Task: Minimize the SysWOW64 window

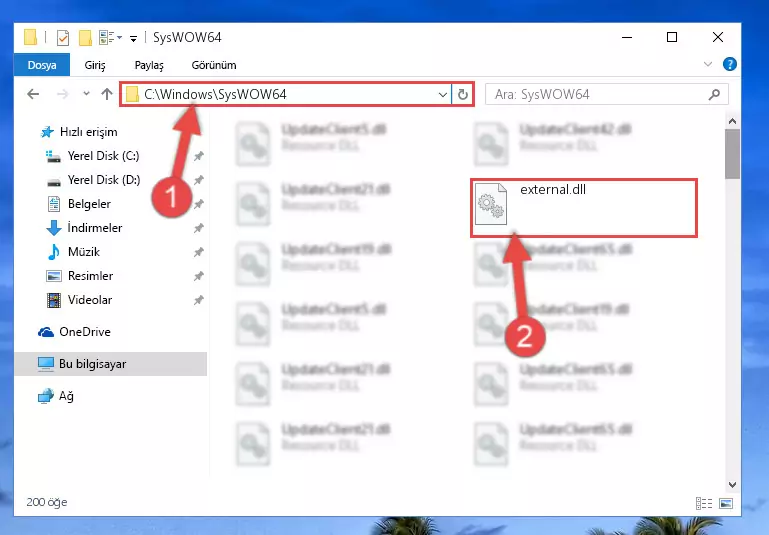Action: 627,37
